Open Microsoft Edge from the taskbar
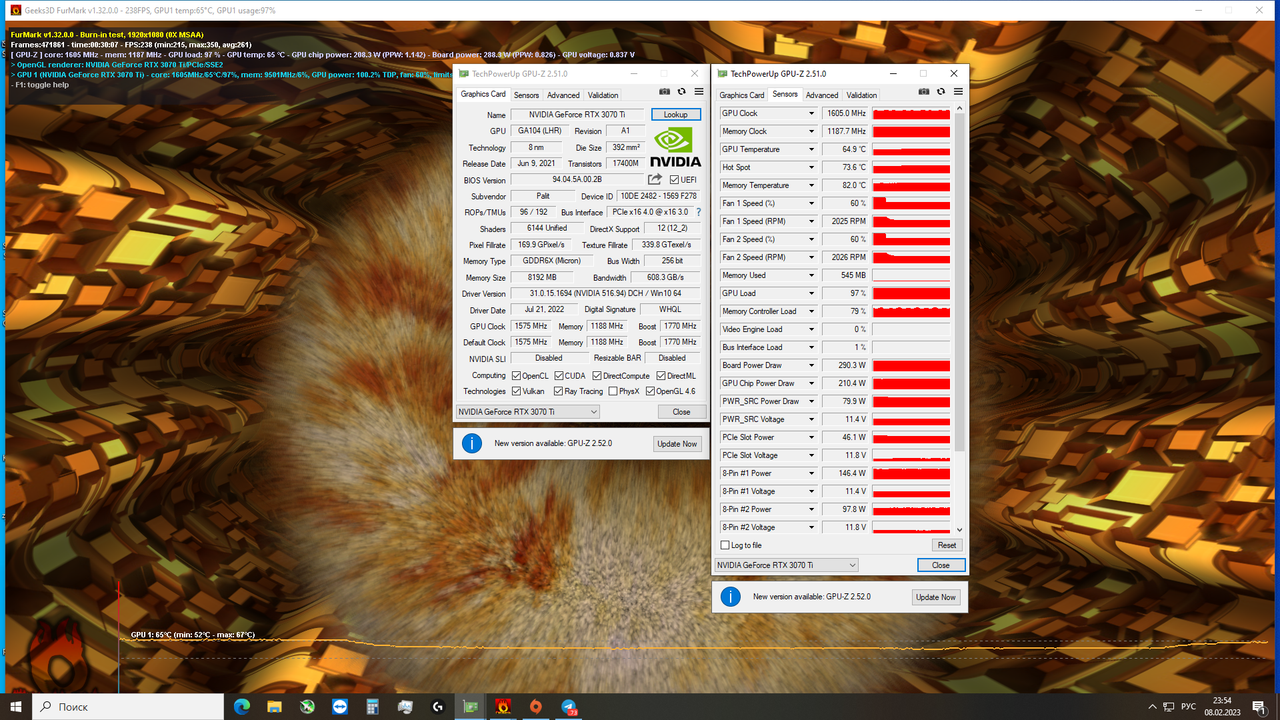Image resolution: width=1280 pixels, height=720 pixels. (241, 707)
